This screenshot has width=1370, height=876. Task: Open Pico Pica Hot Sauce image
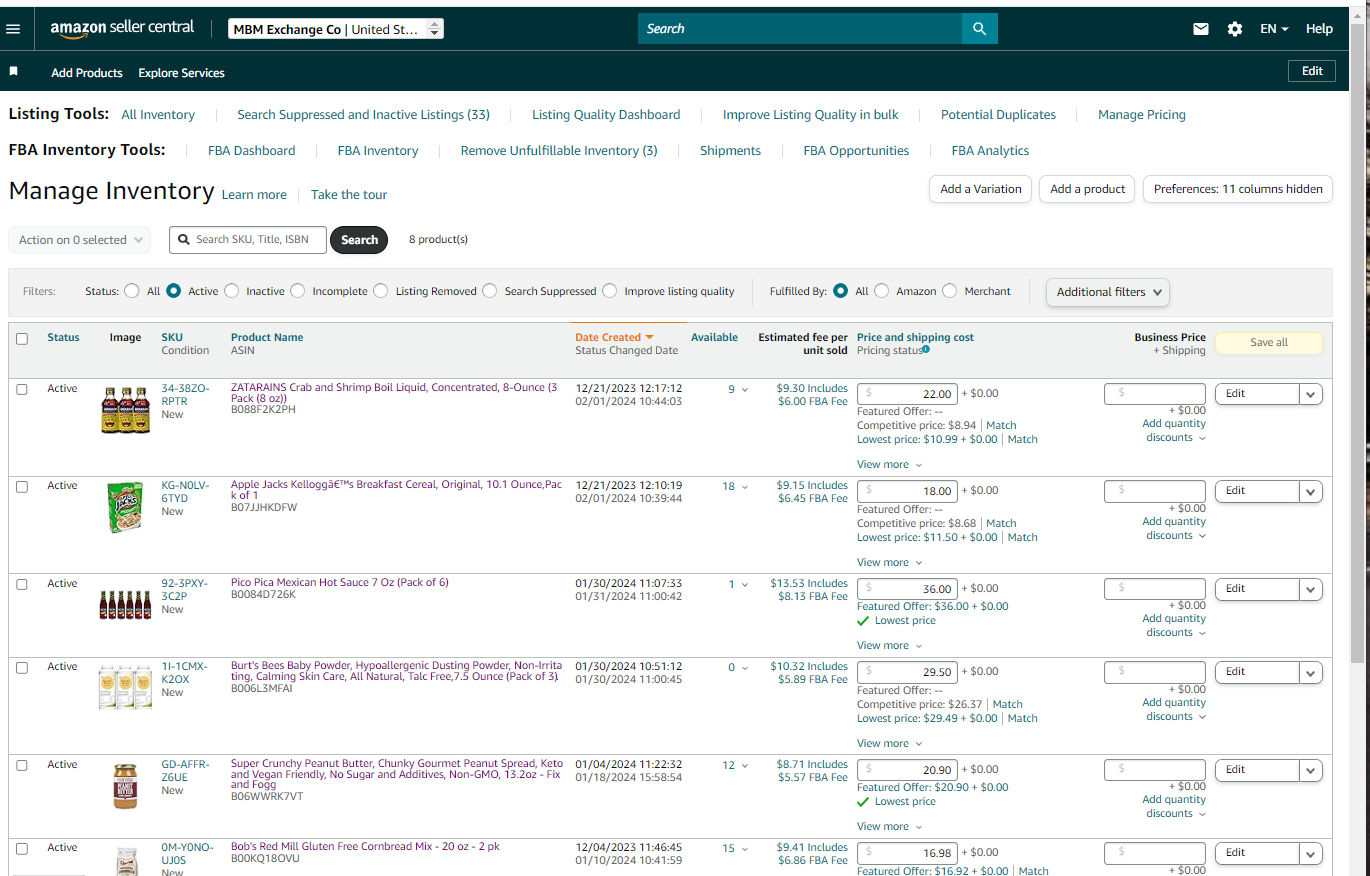pyautogui.click(x=125, y=605)
